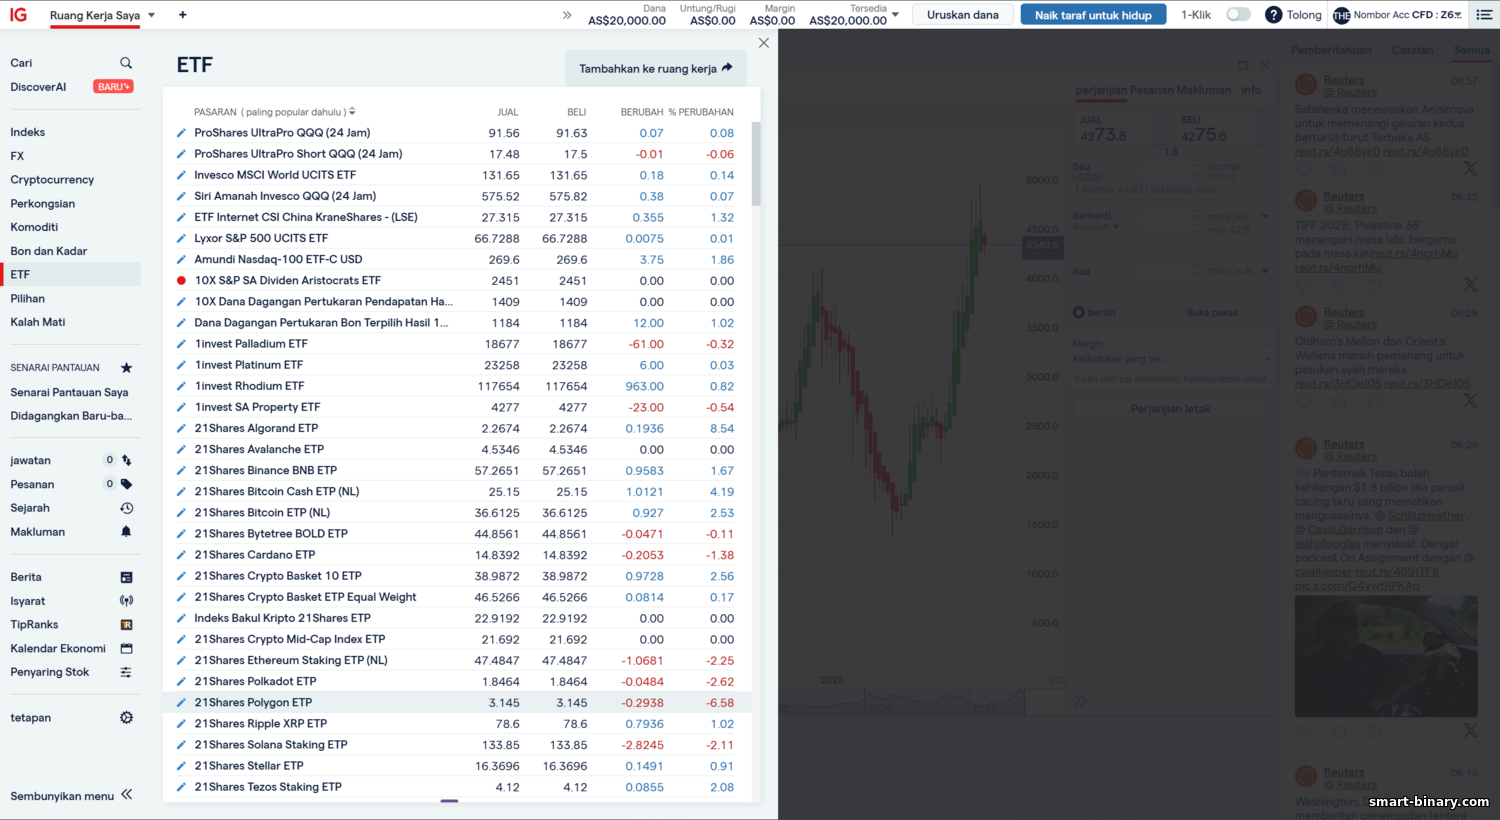Click the tetapan gear icon
Screen dimensions: 1500x820
tap(126, 718)
